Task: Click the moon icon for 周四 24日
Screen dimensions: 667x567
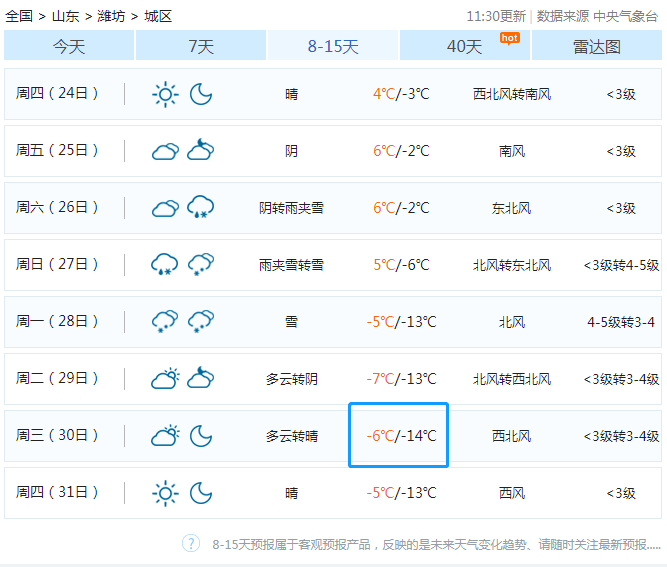Action: [201, 94]
